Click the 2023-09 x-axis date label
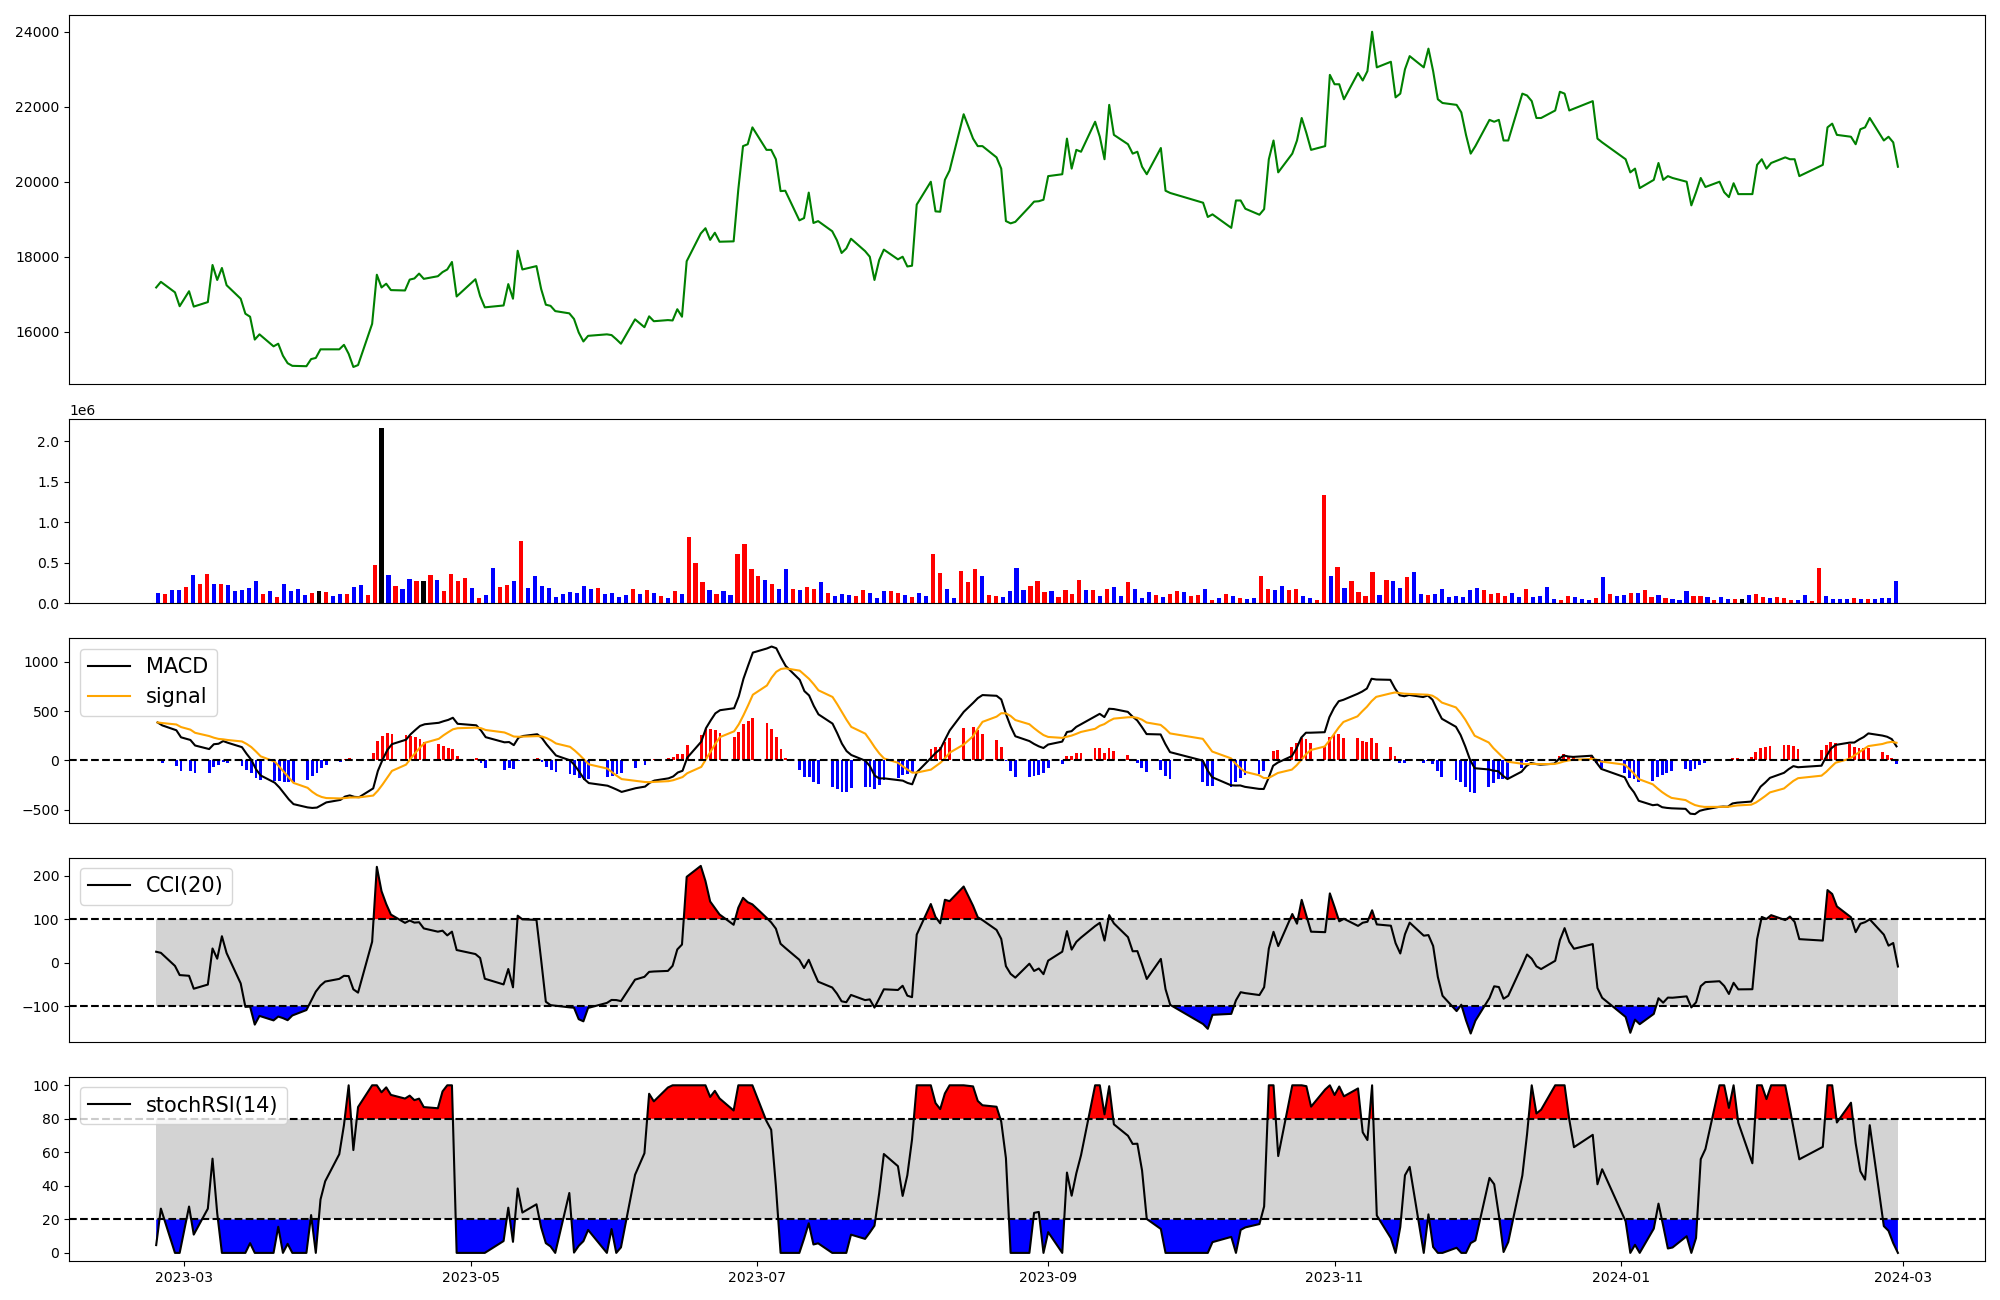Screen dimensions: 2000x1300 coord(1048,1276)
